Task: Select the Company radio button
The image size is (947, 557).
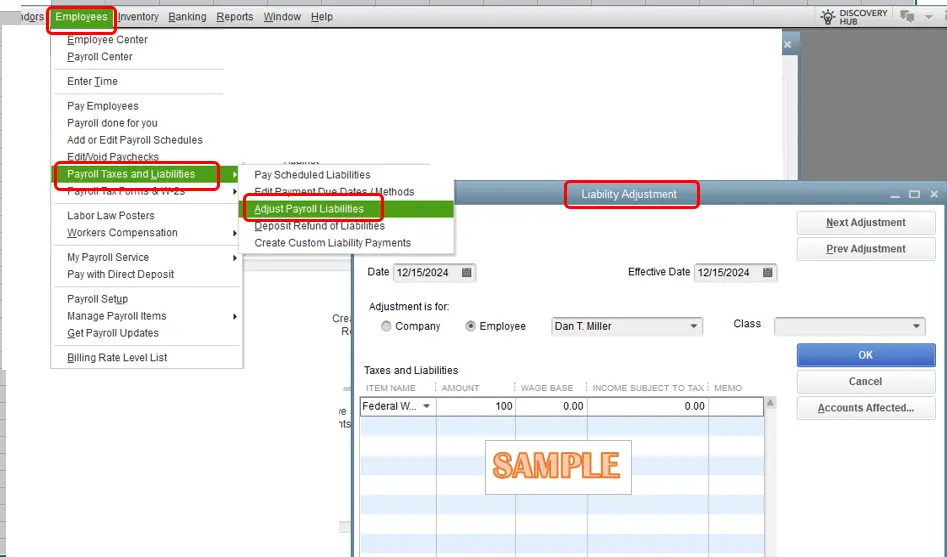Action: pos(386,327)
